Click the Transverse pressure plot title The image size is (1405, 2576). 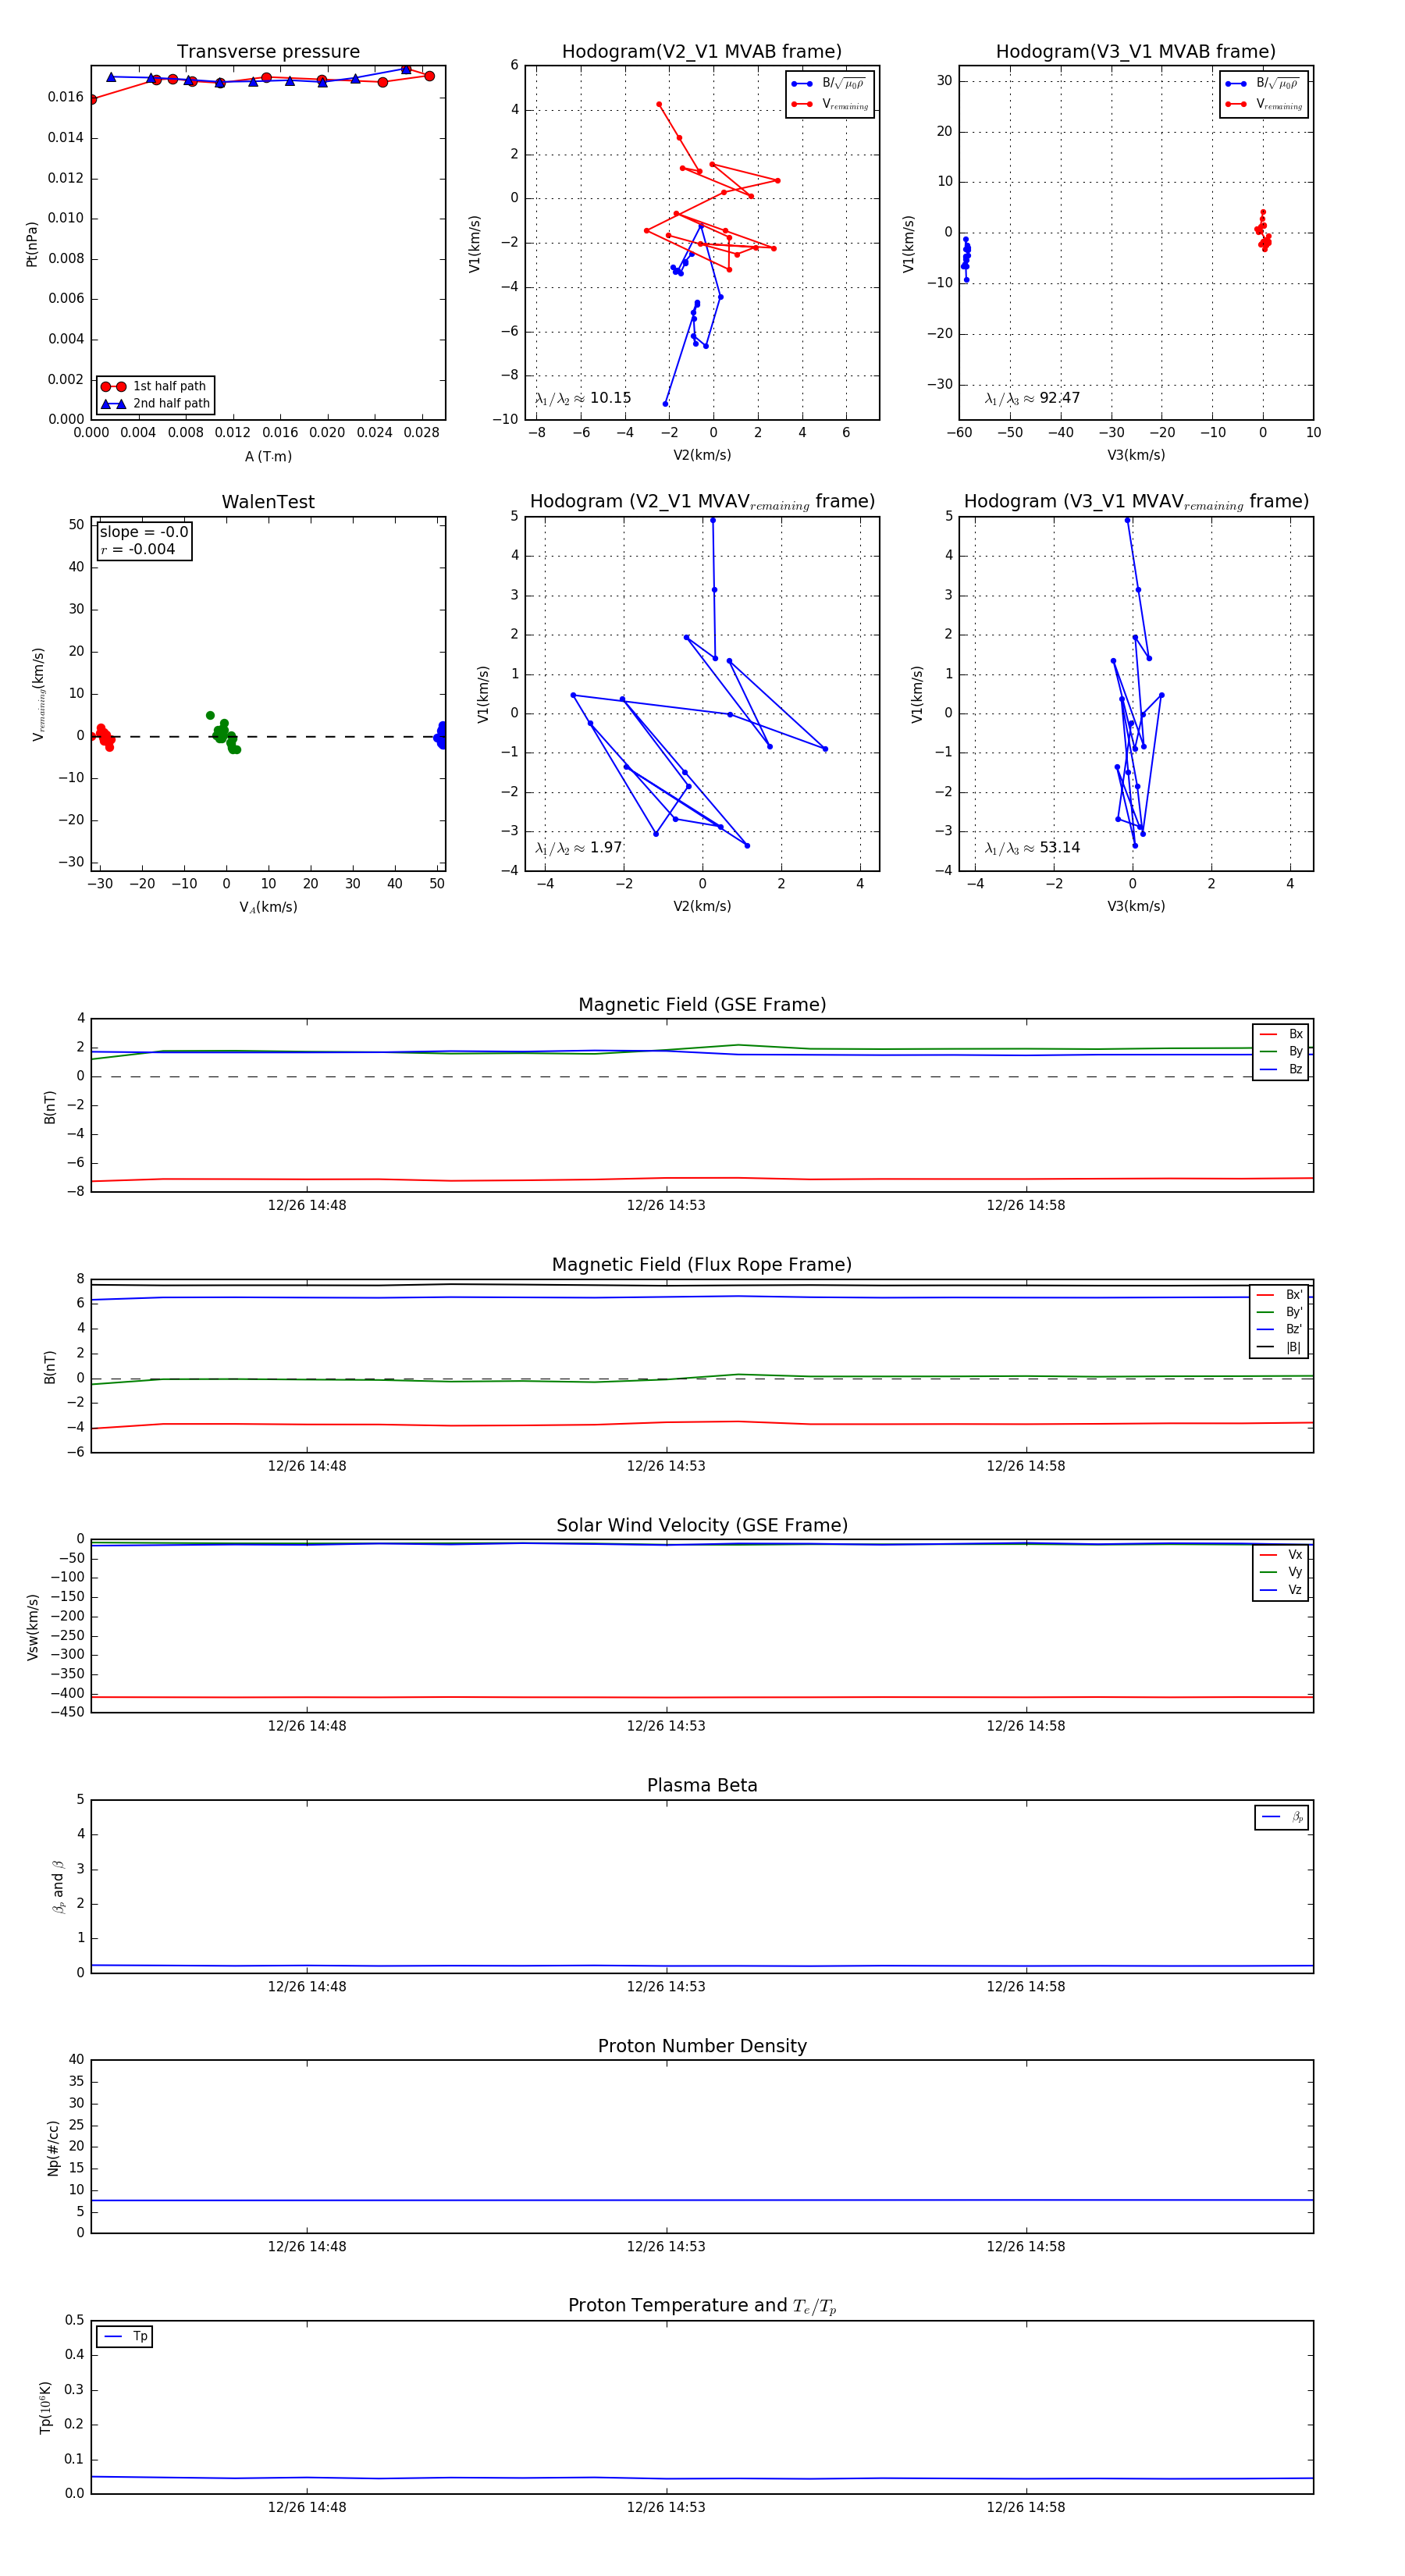(268, 52)
